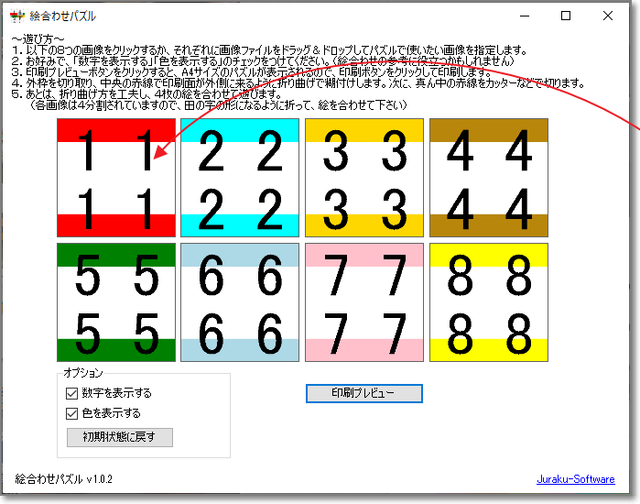The height and width of the screenshot is (504, 640).
Task: Uncheck the 色を表示する option
Action: 71,413
